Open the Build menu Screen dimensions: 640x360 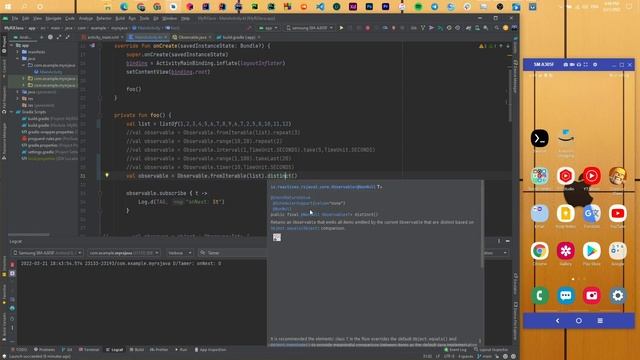[x=120, y=18]
